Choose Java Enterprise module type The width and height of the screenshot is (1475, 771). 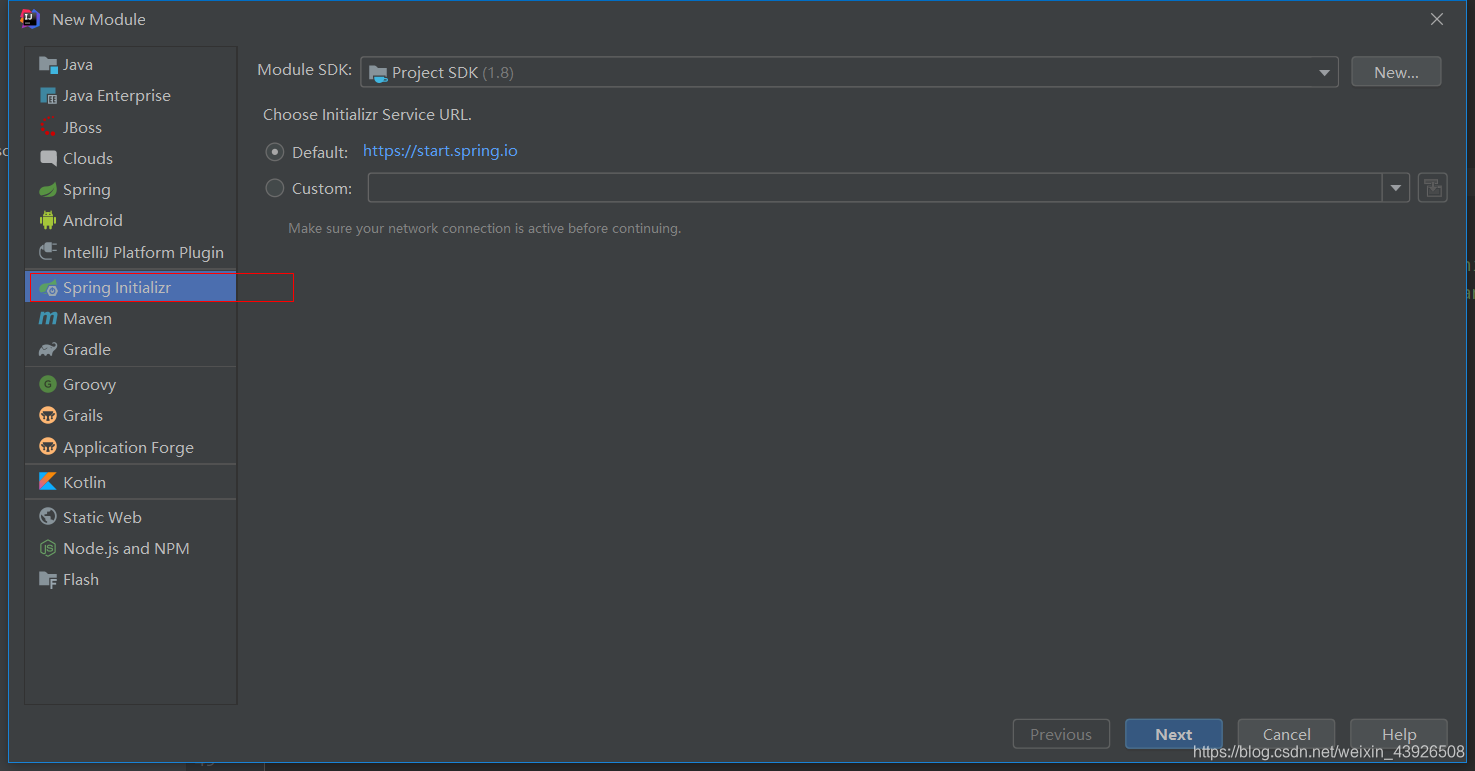(131, 96)
